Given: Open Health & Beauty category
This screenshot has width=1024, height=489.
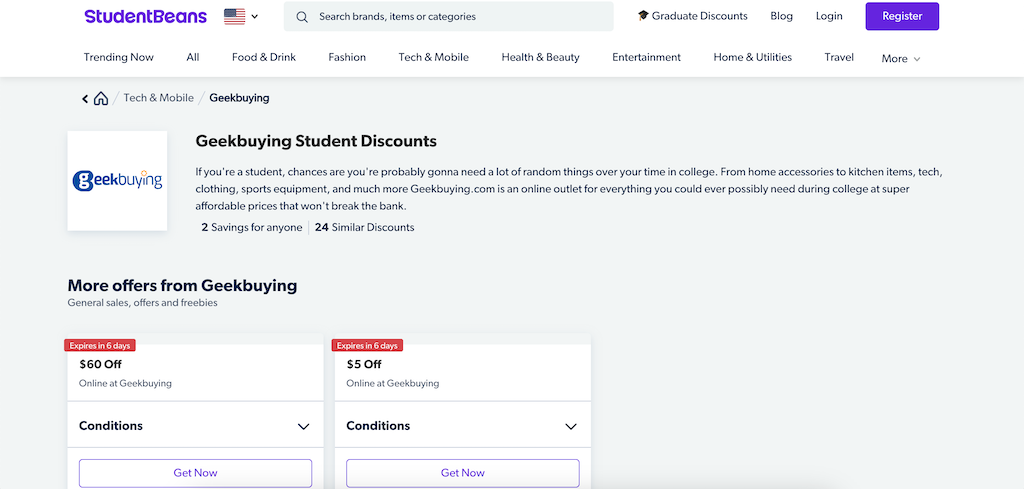Looking at the screenshot, I should 540,57.
